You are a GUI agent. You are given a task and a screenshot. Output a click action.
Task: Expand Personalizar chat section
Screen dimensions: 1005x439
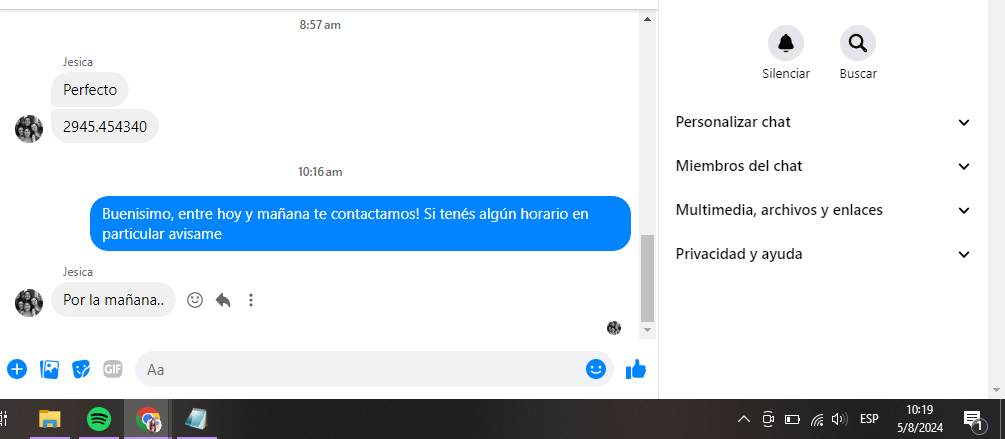point(824,122)
